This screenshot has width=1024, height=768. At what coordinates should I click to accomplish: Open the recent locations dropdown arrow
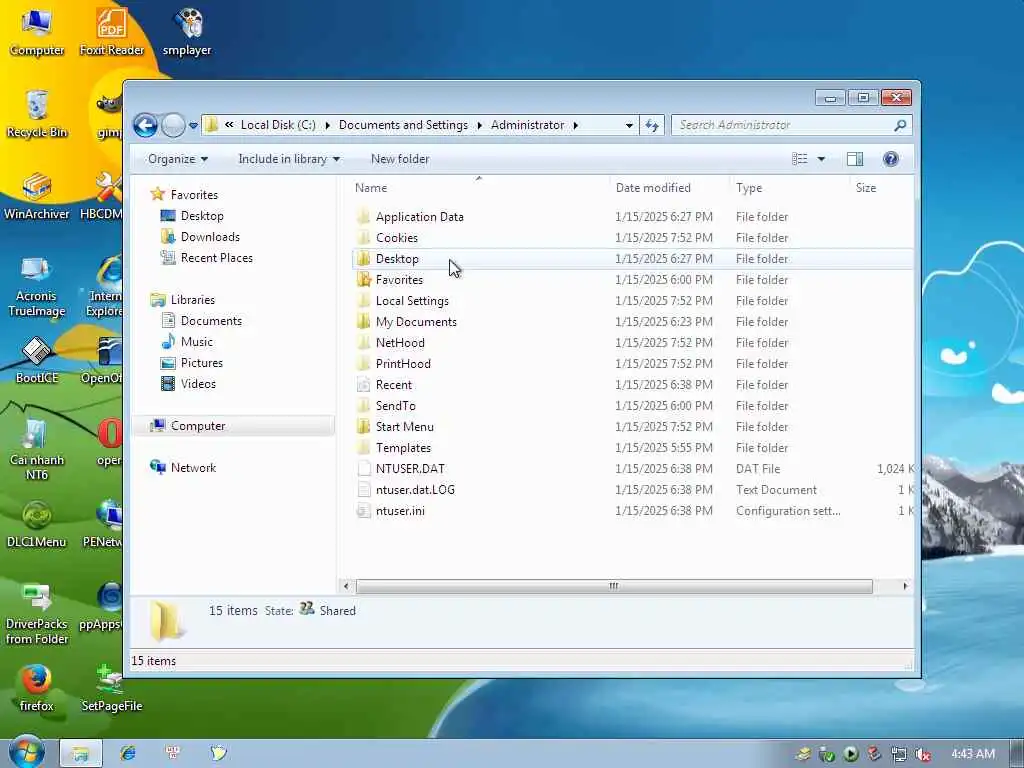click(193, 125)
